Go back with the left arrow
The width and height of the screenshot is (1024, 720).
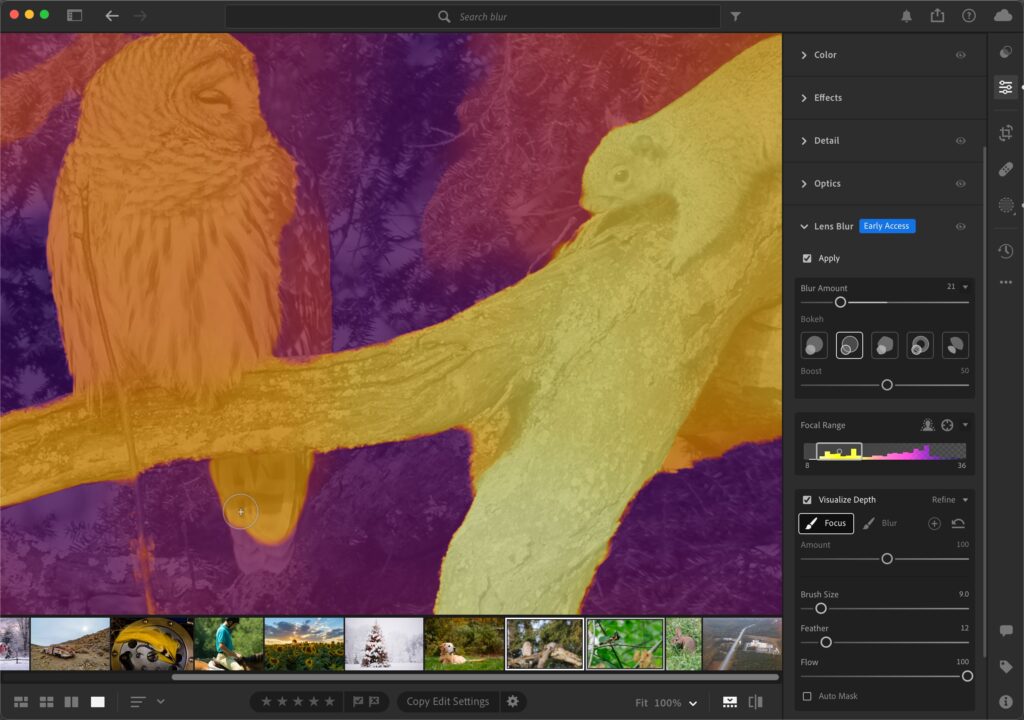(x=112, y=16)
